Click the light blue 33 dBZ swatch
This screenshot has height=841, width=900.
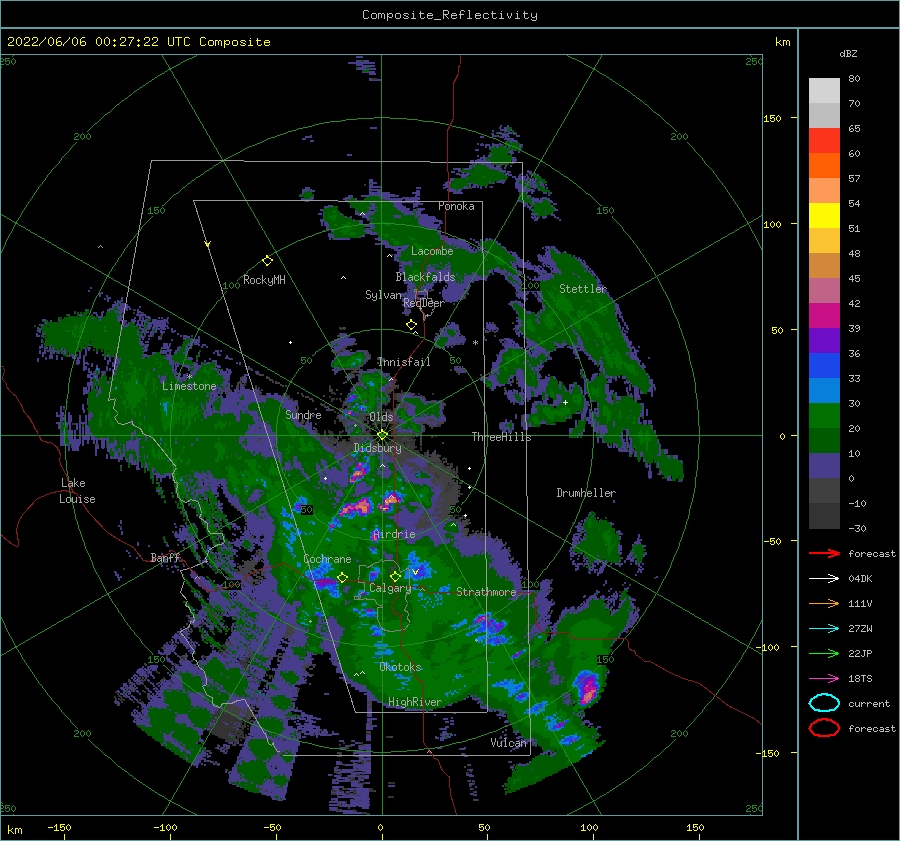tap(824, 390)
